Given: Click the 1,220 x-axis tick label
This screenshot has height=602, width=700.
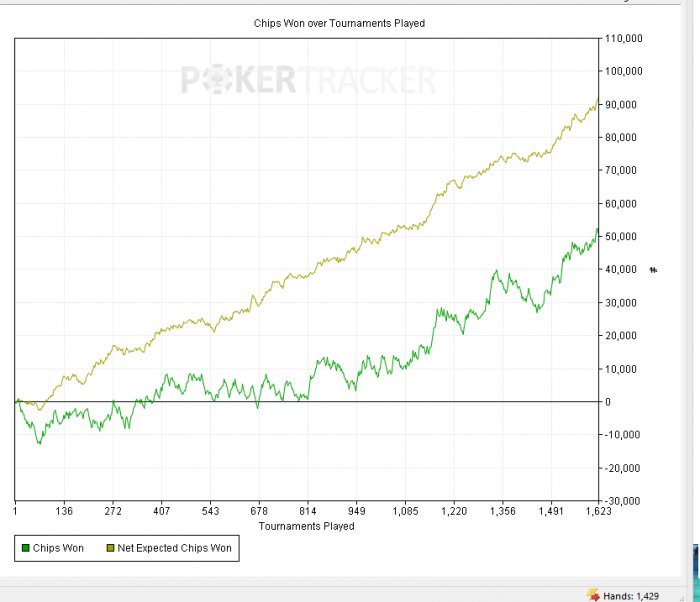Looking at the screenshot, I should (x=454, y=511).
